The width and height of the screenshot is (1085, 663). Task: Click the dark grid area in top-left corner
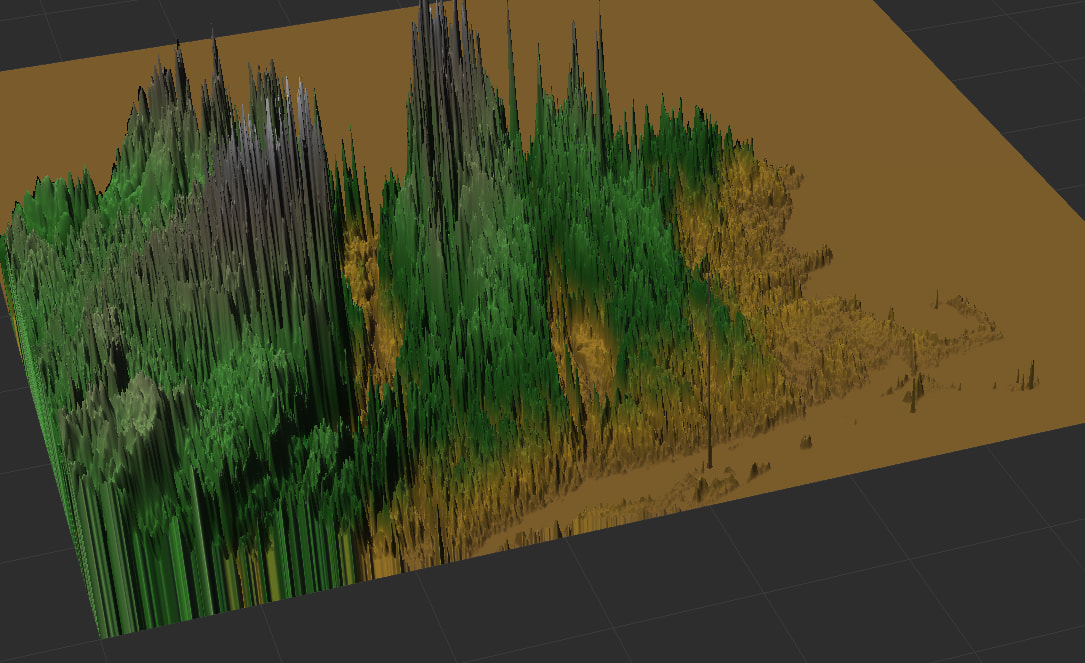click(x=50, y=30)
